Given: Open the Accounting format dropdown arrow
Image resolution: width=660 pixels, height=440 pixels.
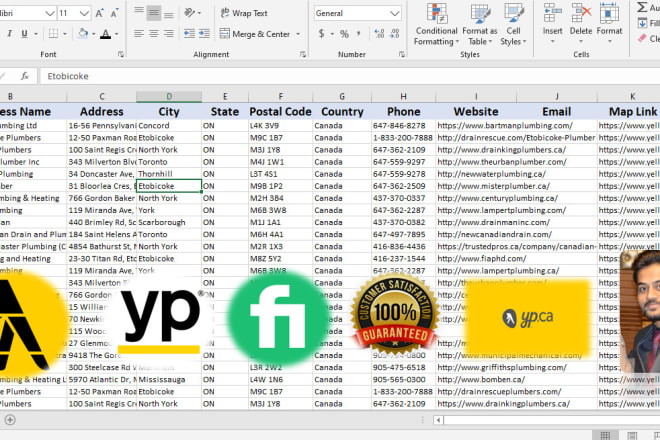Looking at the screenshot, I should point(332,34).
